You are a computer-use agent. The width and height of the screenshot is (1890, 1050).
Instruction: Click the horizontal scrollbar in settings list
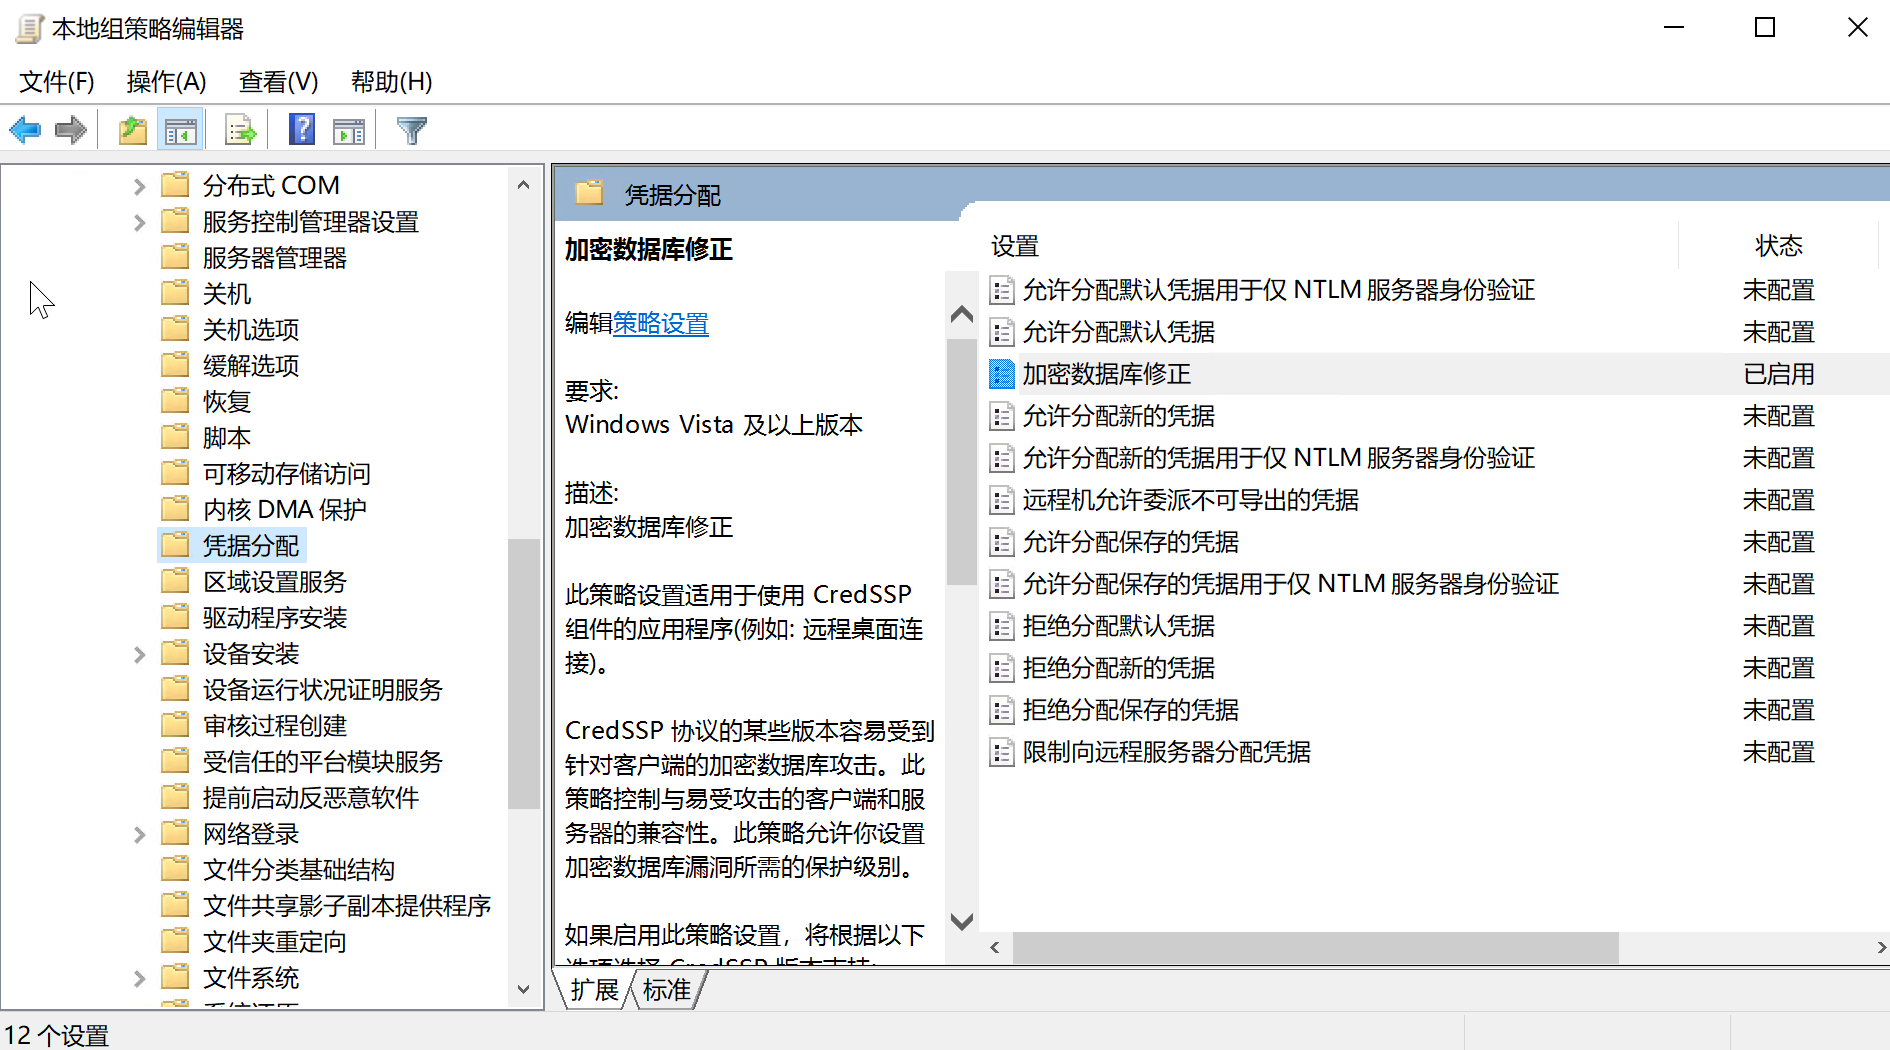pyautogui.click(x=1314, y=947)
